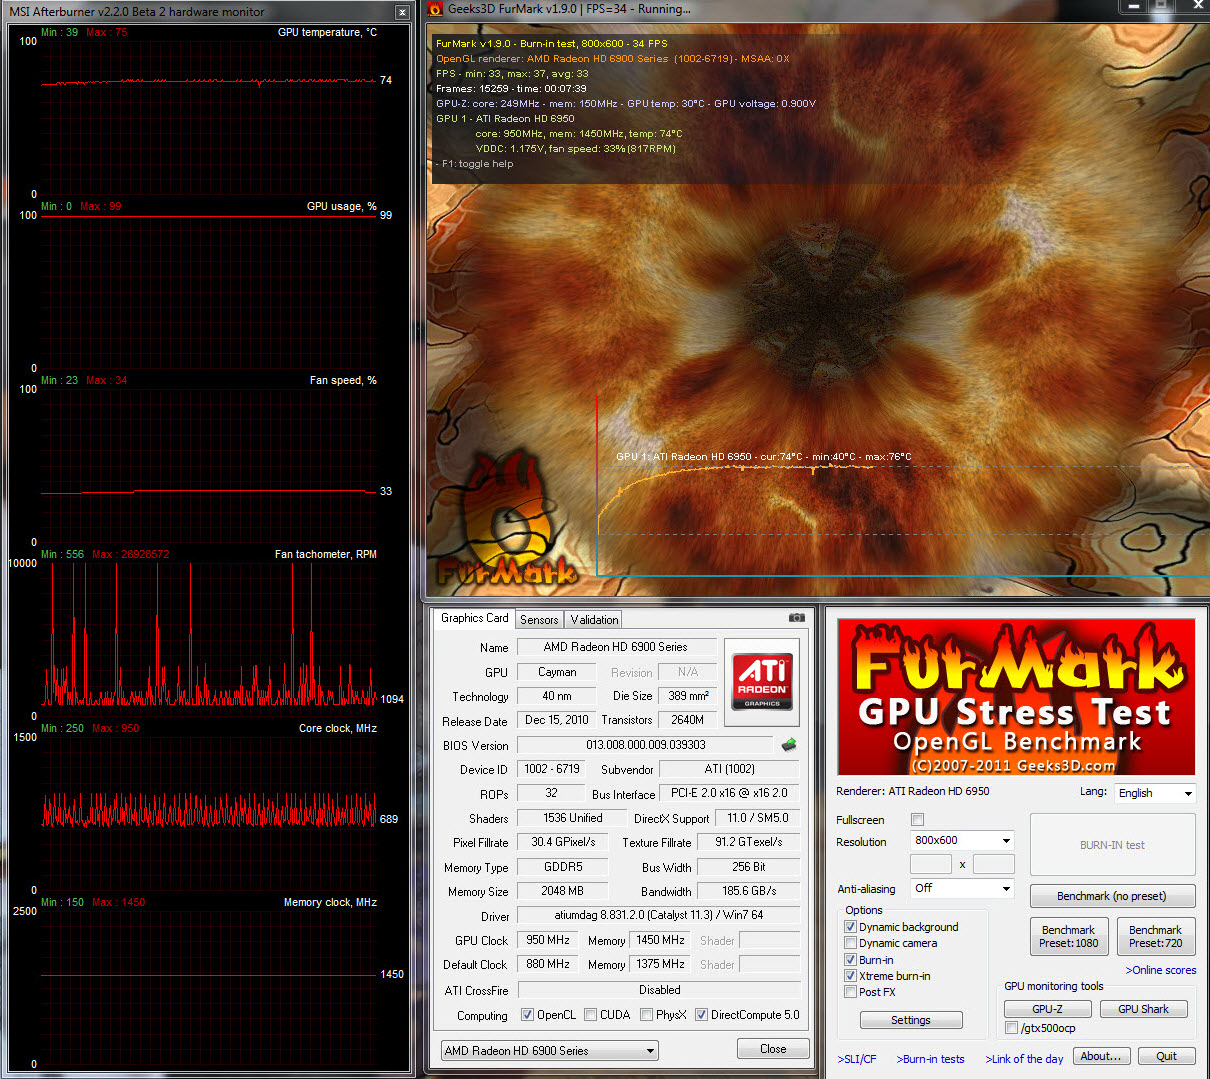Click the About... button
1210x1079 pixels.
coord(1102,1056)
